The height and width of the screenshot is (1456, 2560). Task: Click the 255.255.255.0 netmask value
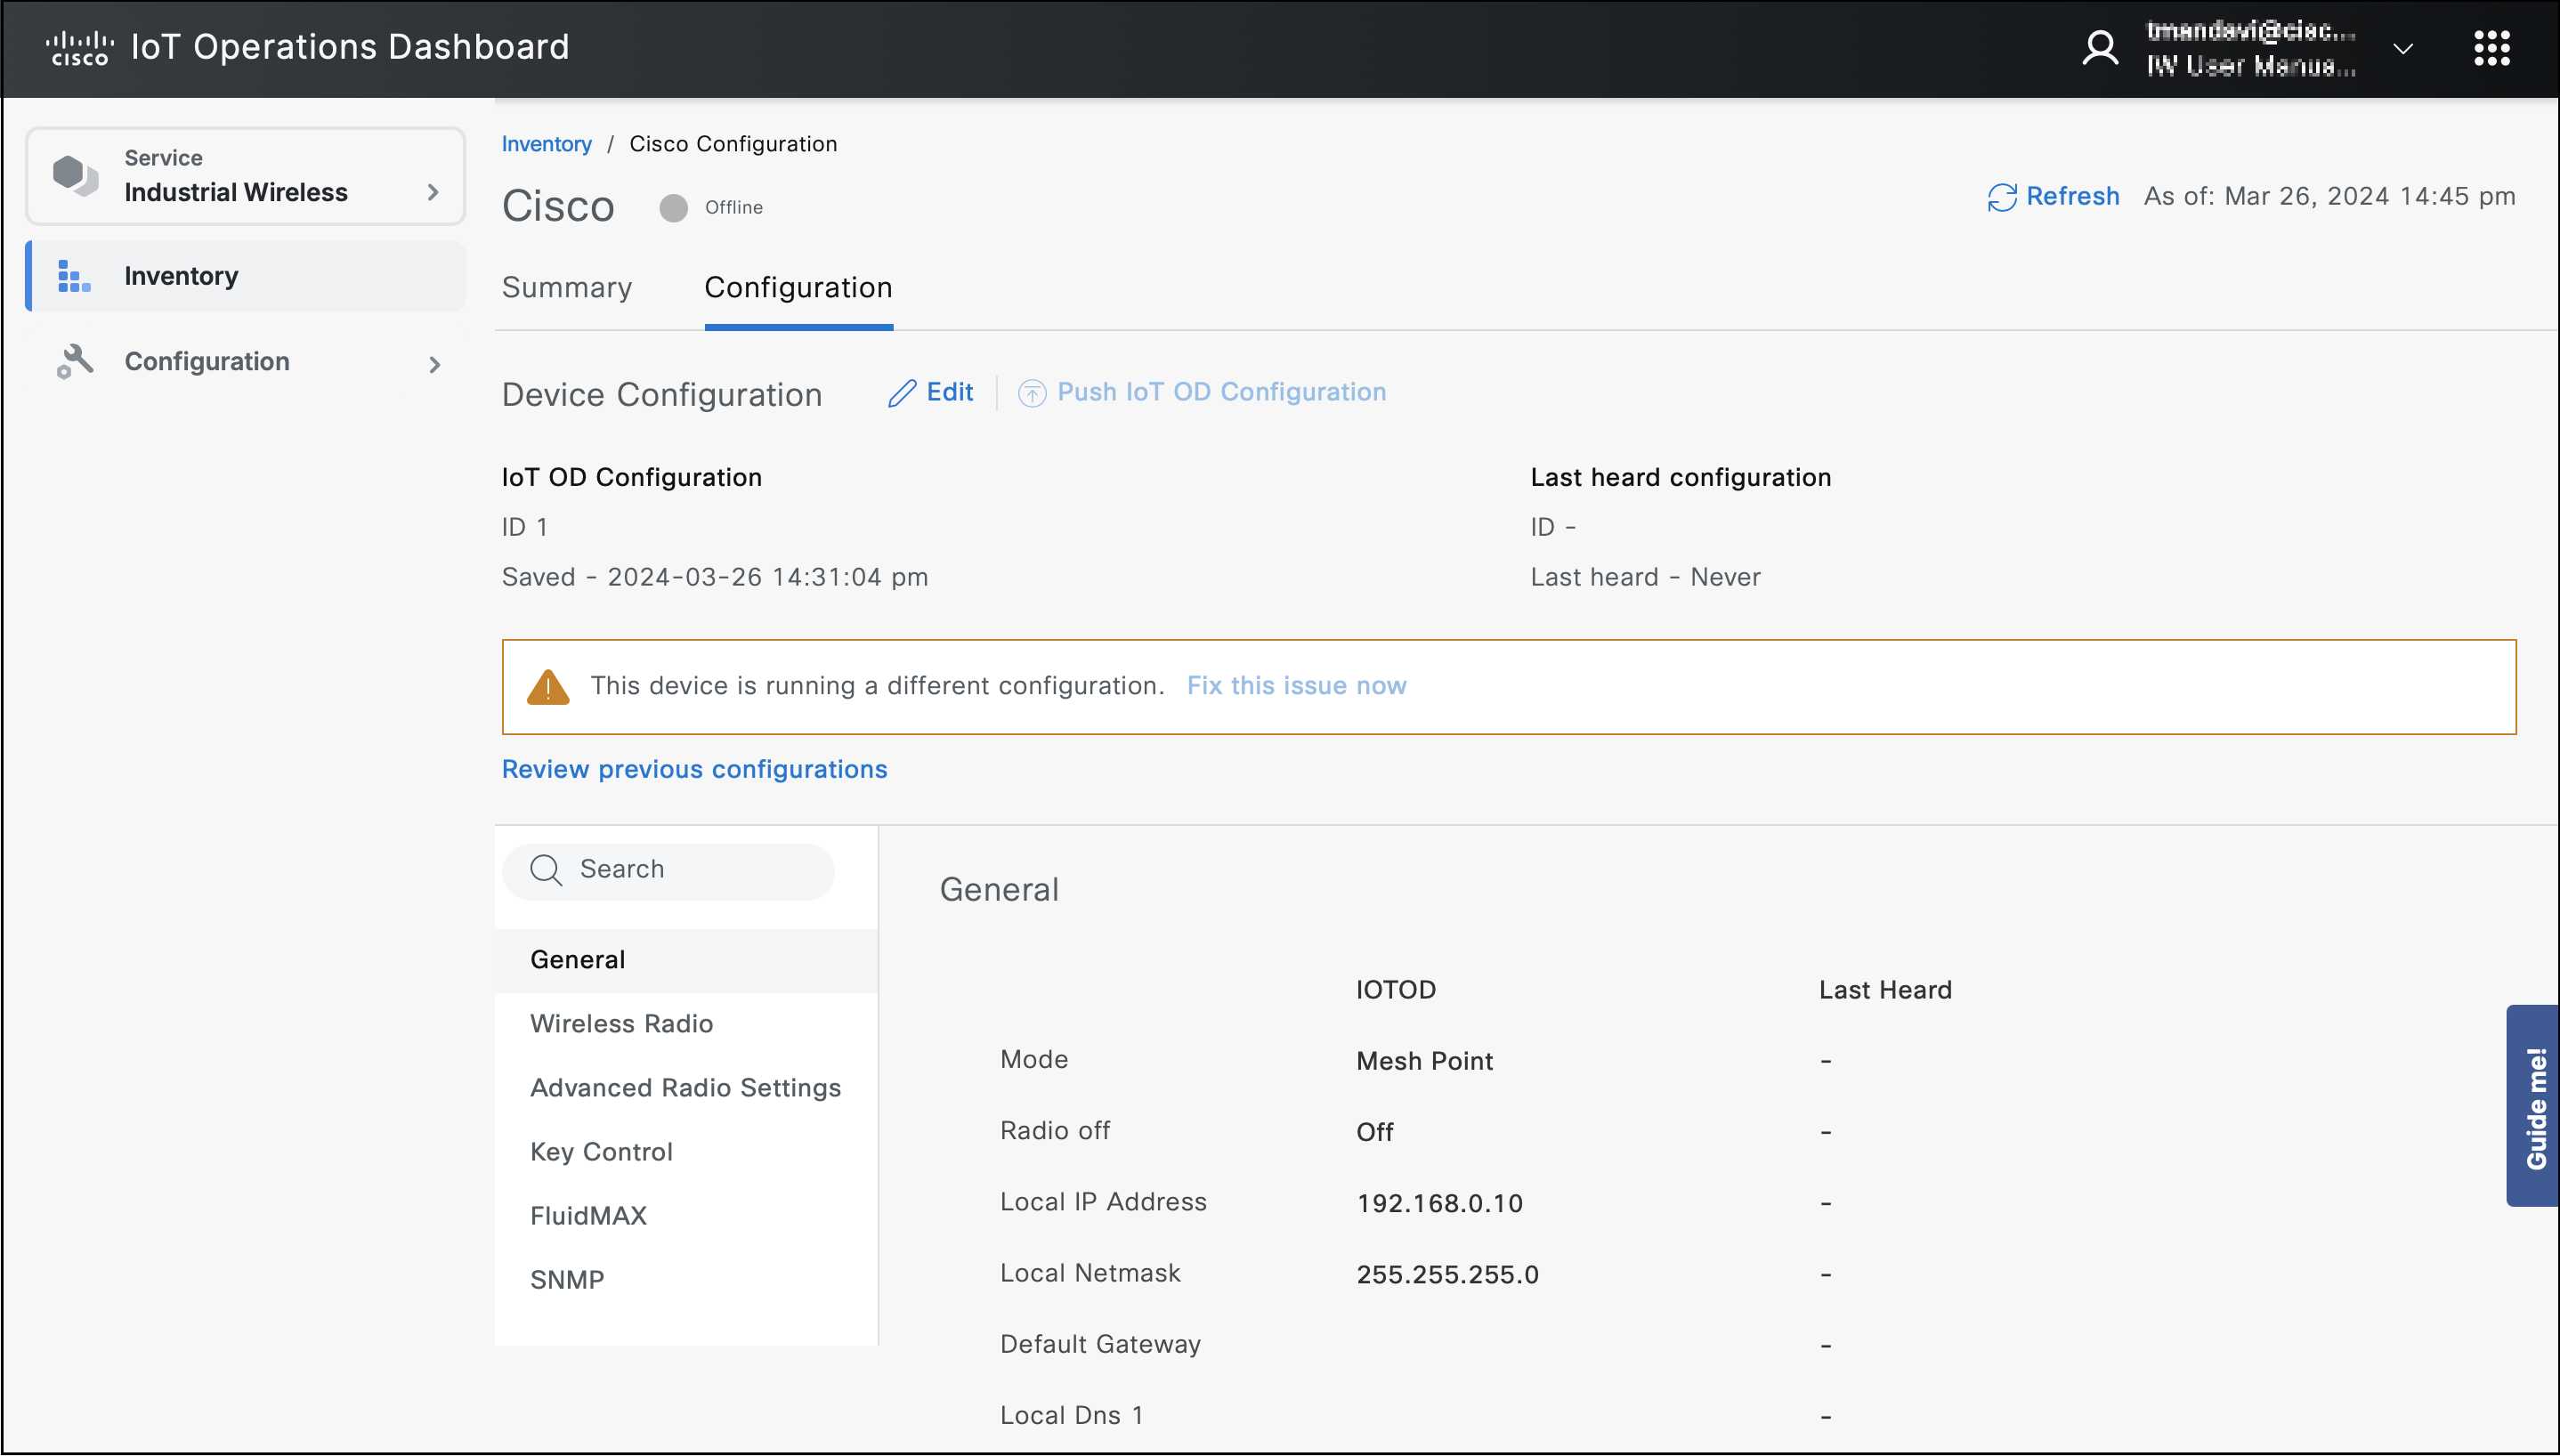tap(1447, 1274)
